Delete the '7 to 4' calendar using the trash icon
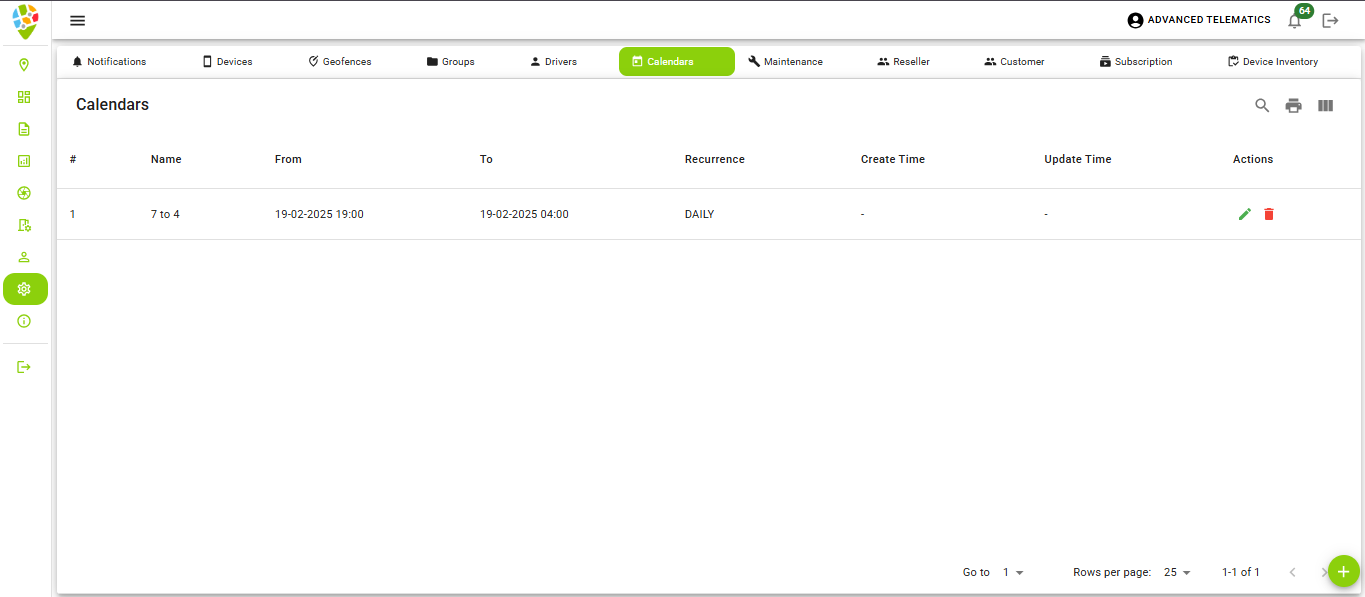 [1268, 213]
